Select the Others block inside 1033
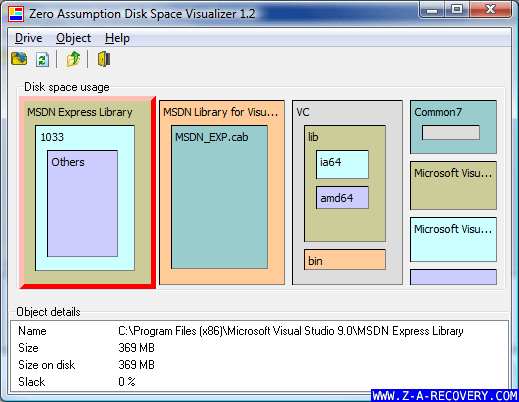The width and height of the screenshot is (519, 402). pyautogui.click(x=82, y=203)
